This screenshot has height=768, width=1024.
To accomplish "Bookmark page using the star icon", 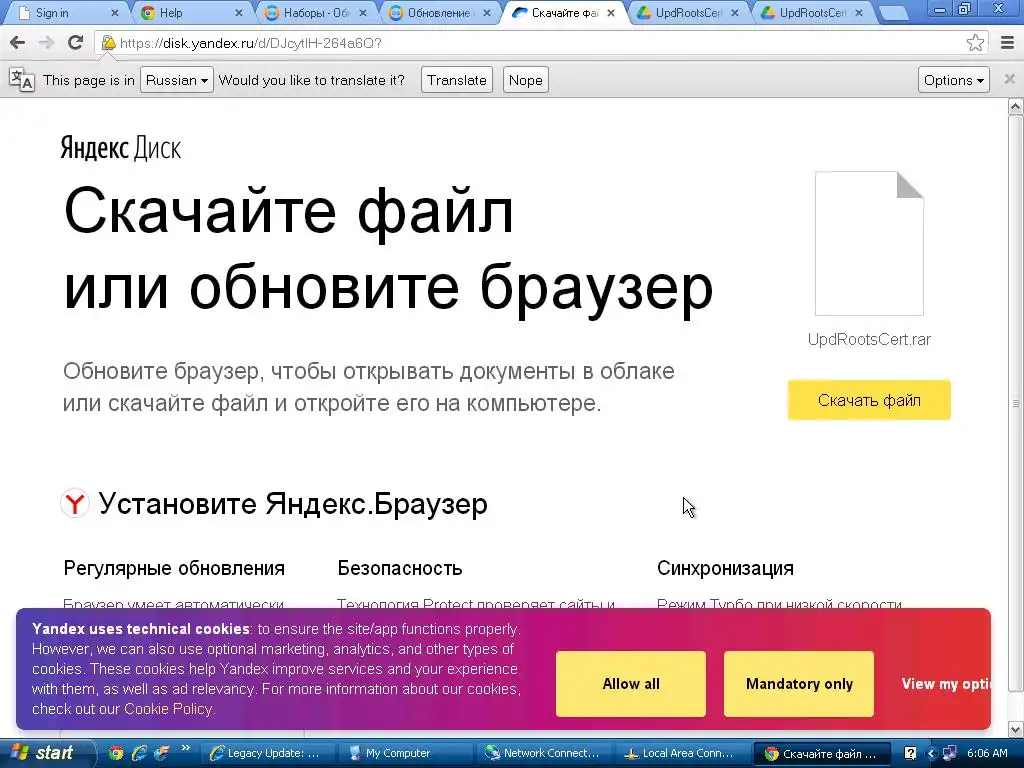I will (x=975, y=43).
